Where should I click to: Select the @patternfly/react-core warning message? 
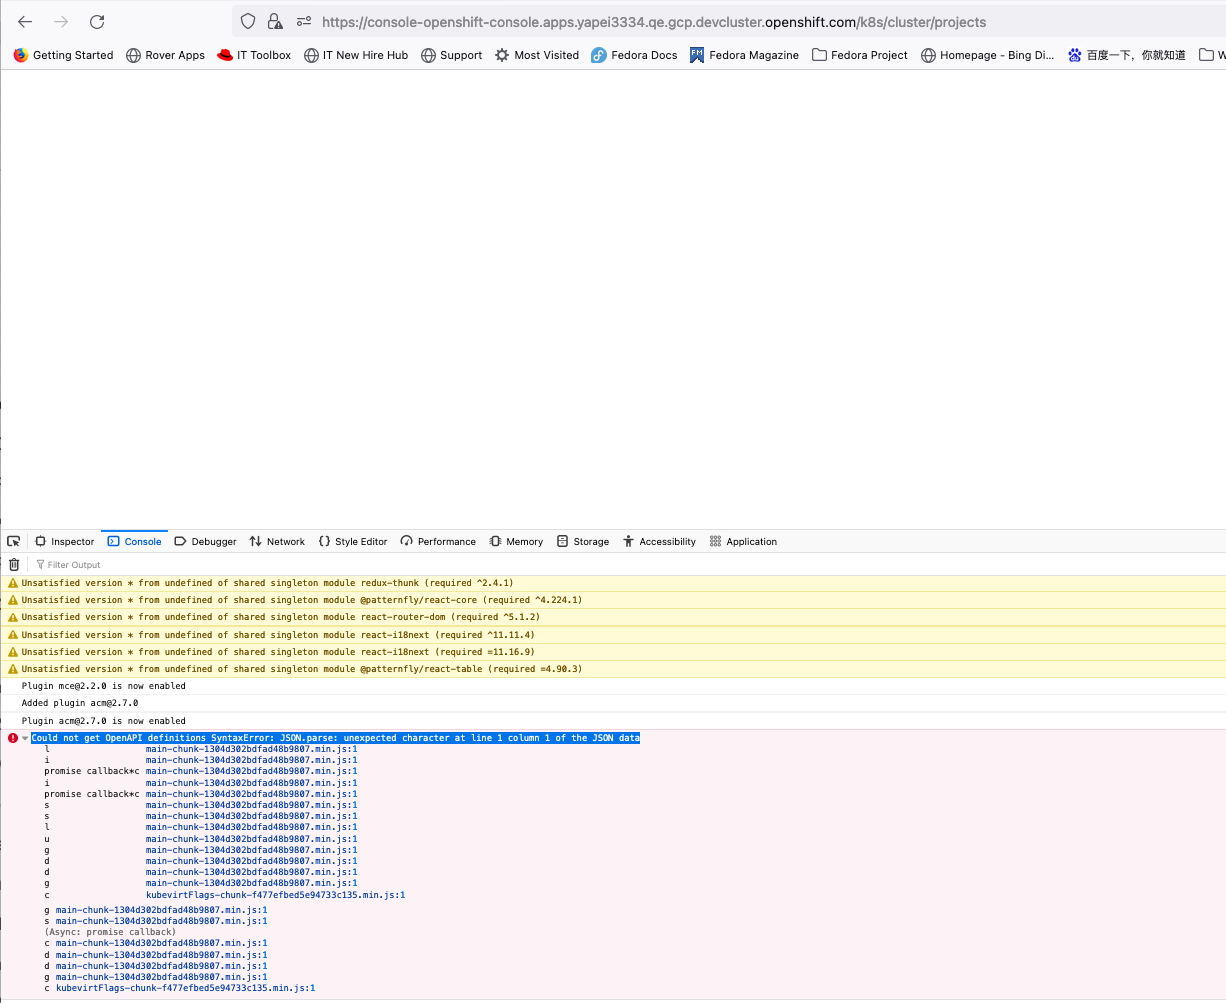[x=302, y=600]
